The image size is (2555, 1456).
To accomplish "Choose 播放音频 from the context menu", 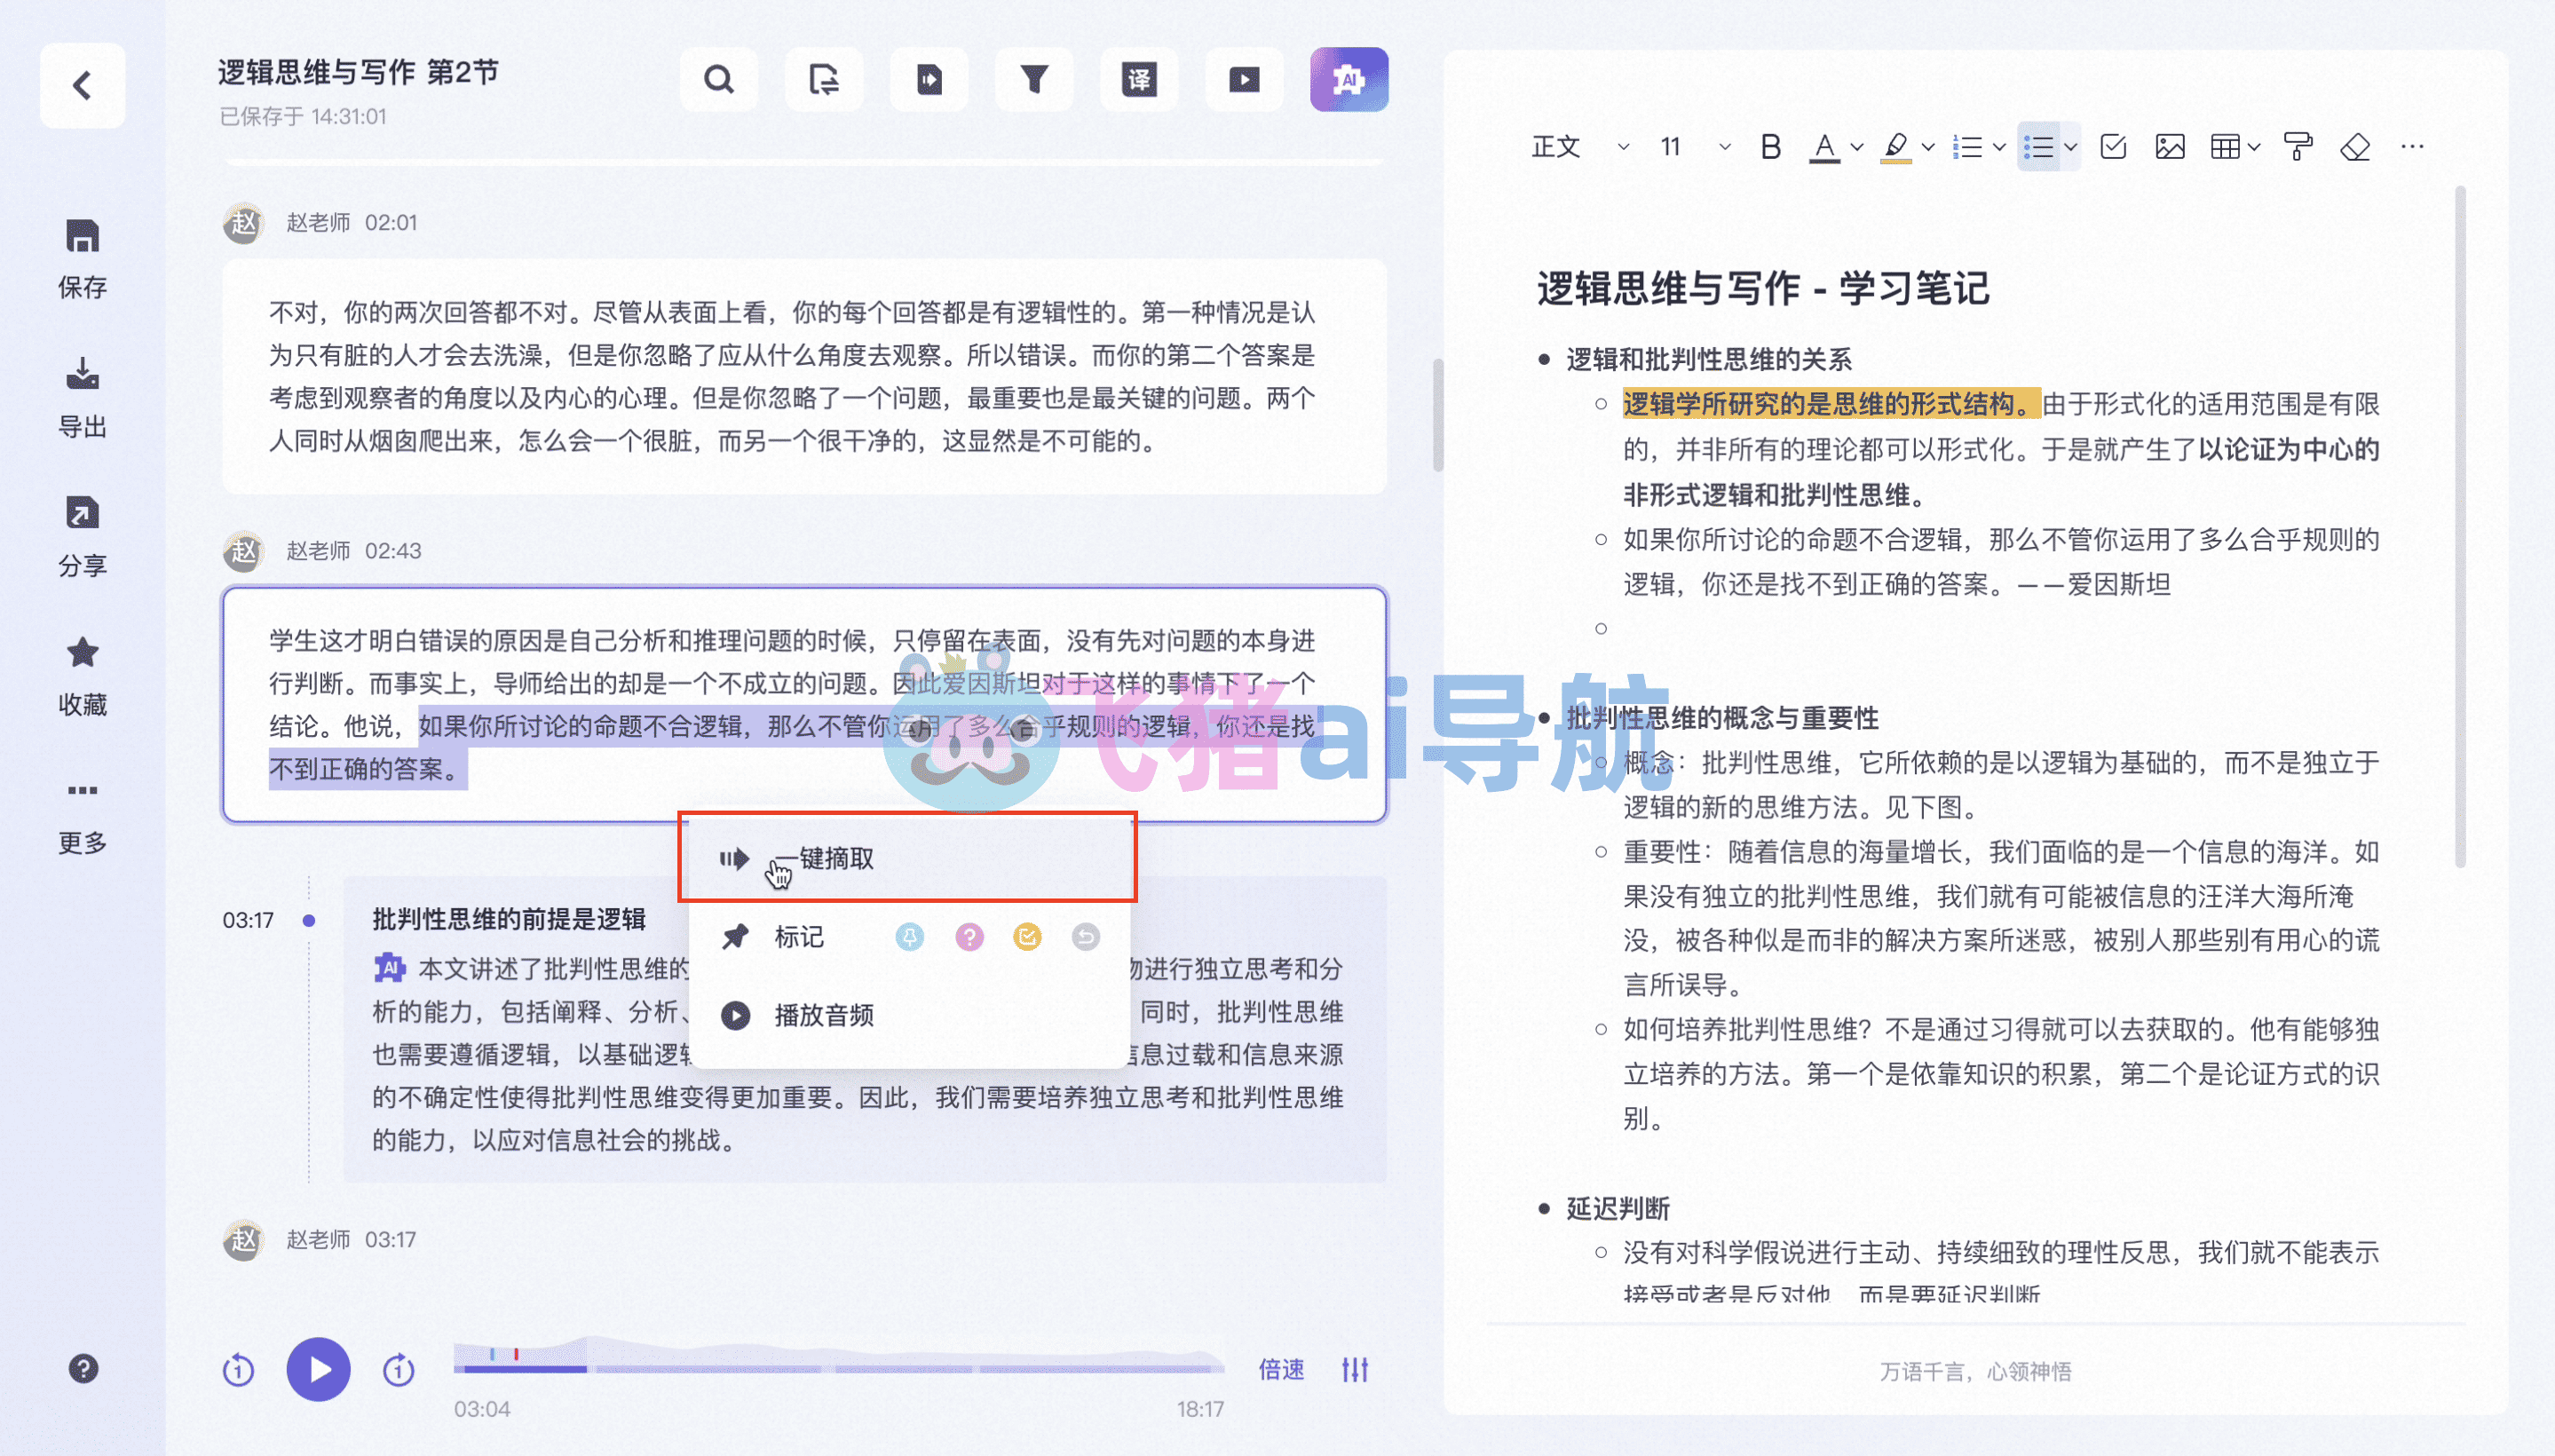I will coord(908,1015).
